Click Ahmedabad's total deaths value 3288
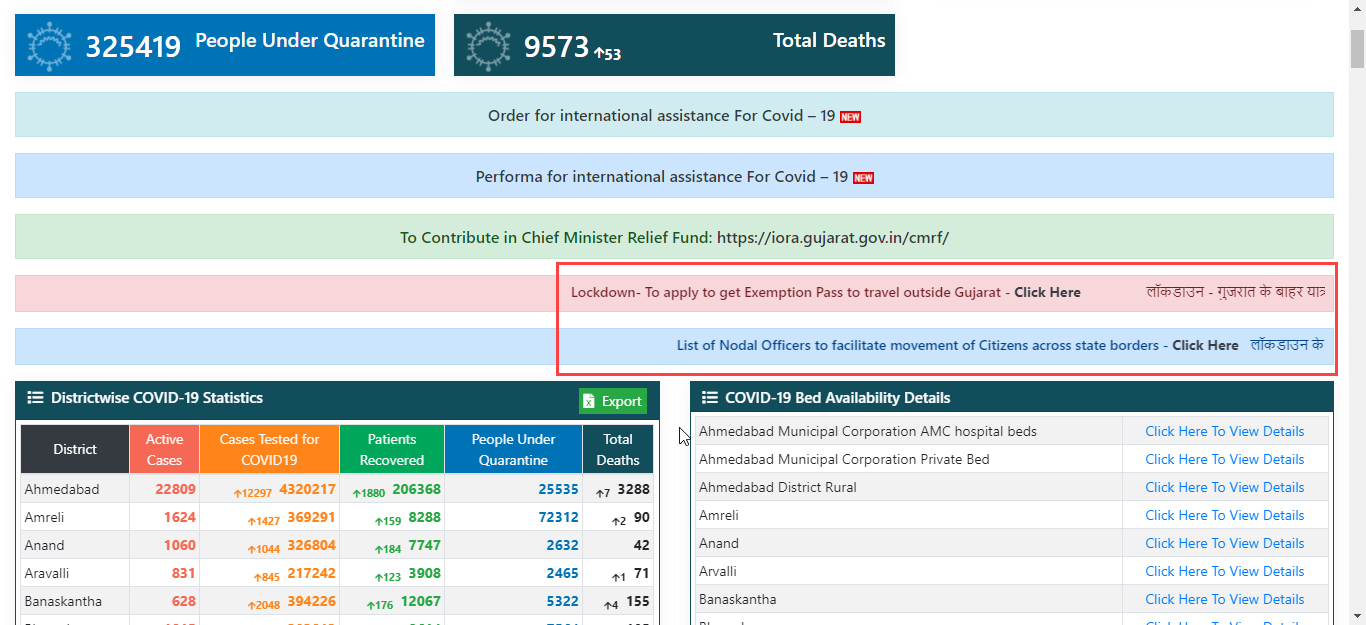This screenshot has width=1366, height=625. pos(633,489)
